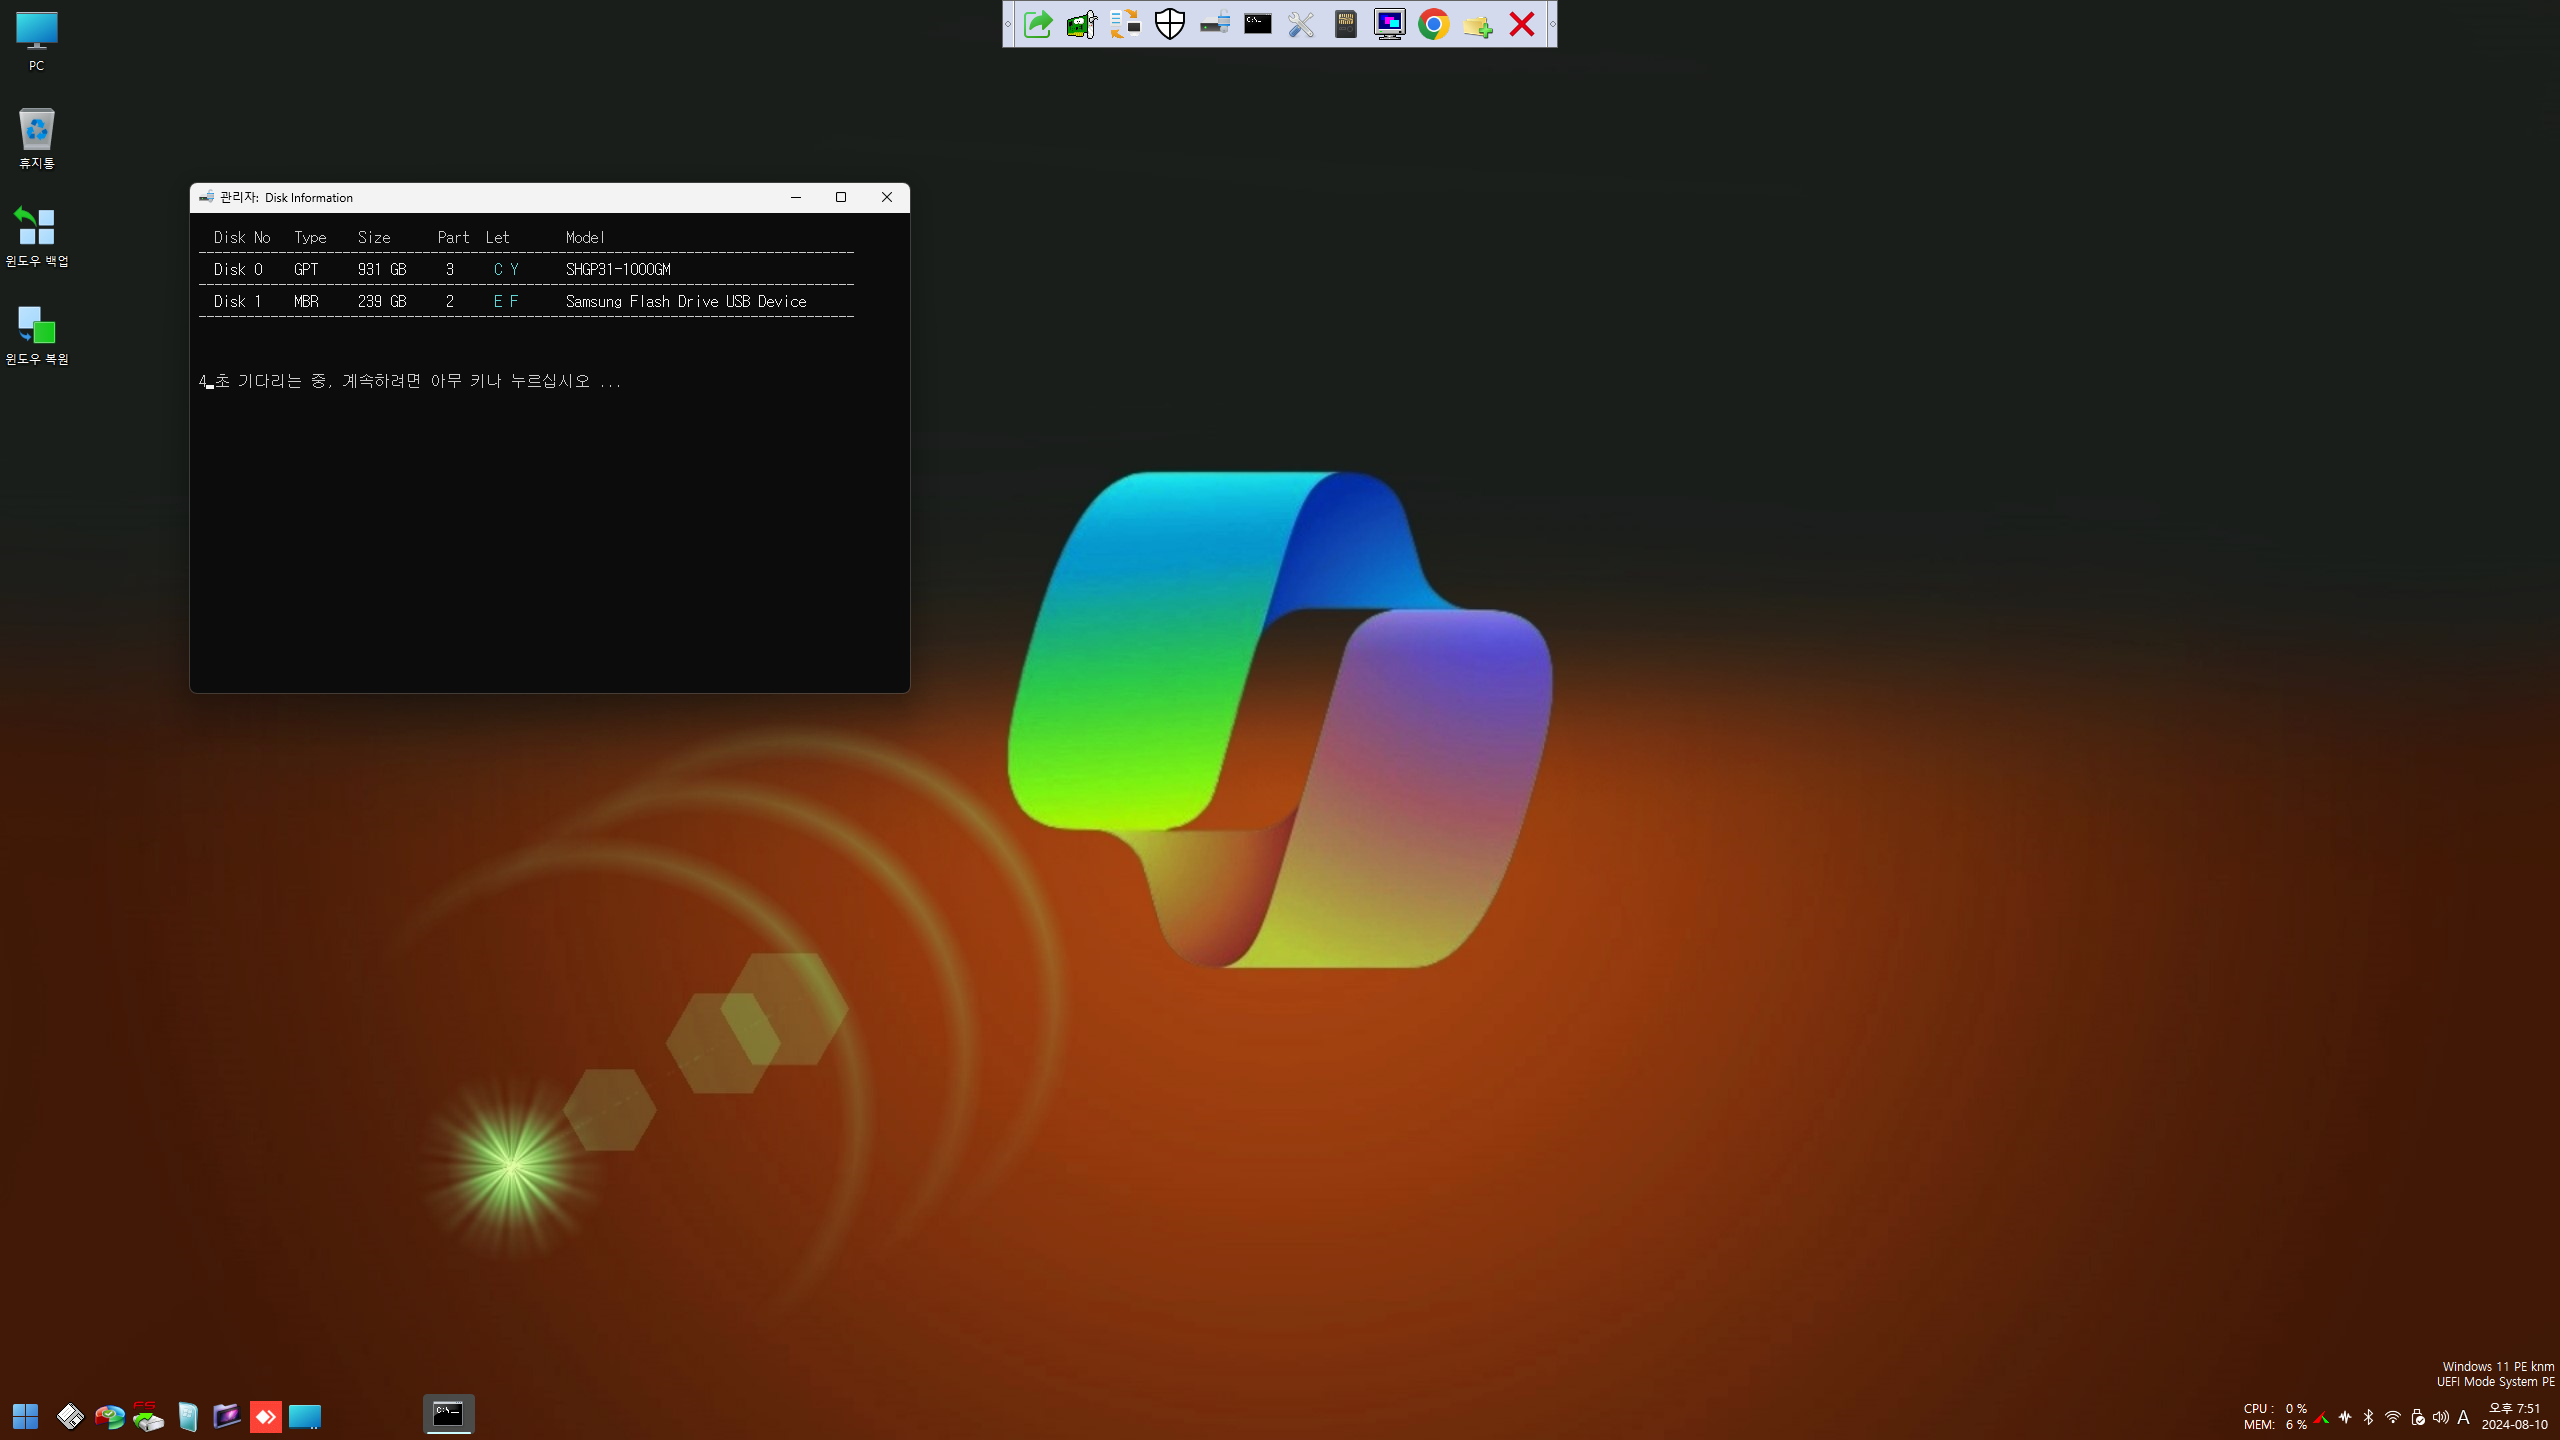Open the floppy disk taskbar app
This screenshot has width=2560, height=1440.
point(70,1416)
